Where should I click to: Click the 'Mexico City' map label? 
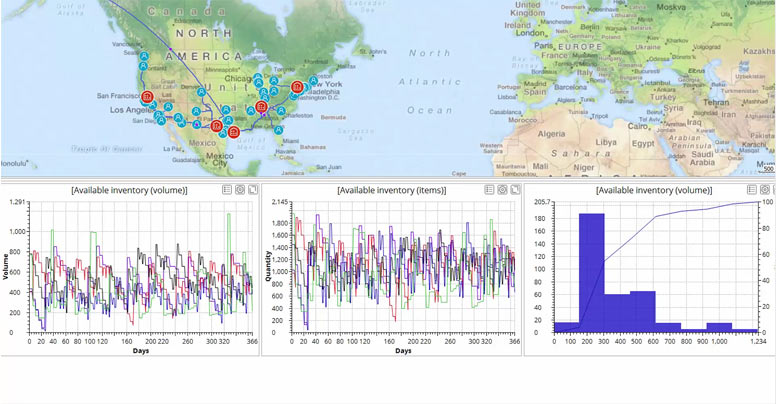tap(219, 159)
